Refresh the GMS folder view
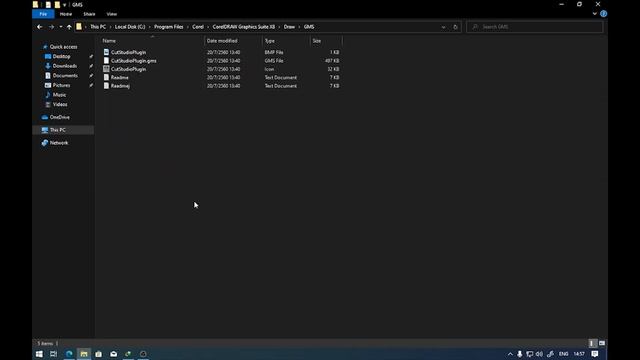 (456, 27)
